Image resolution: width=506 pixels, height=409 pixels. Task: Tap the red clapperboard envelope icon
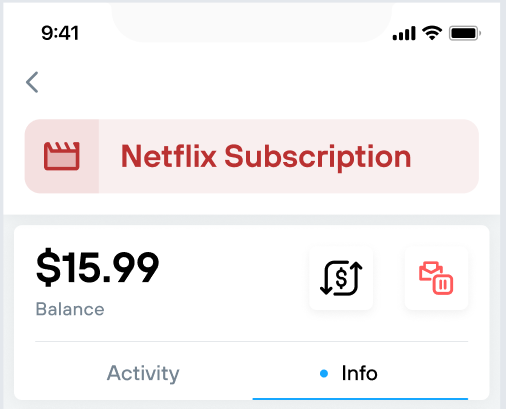[62, 156]
